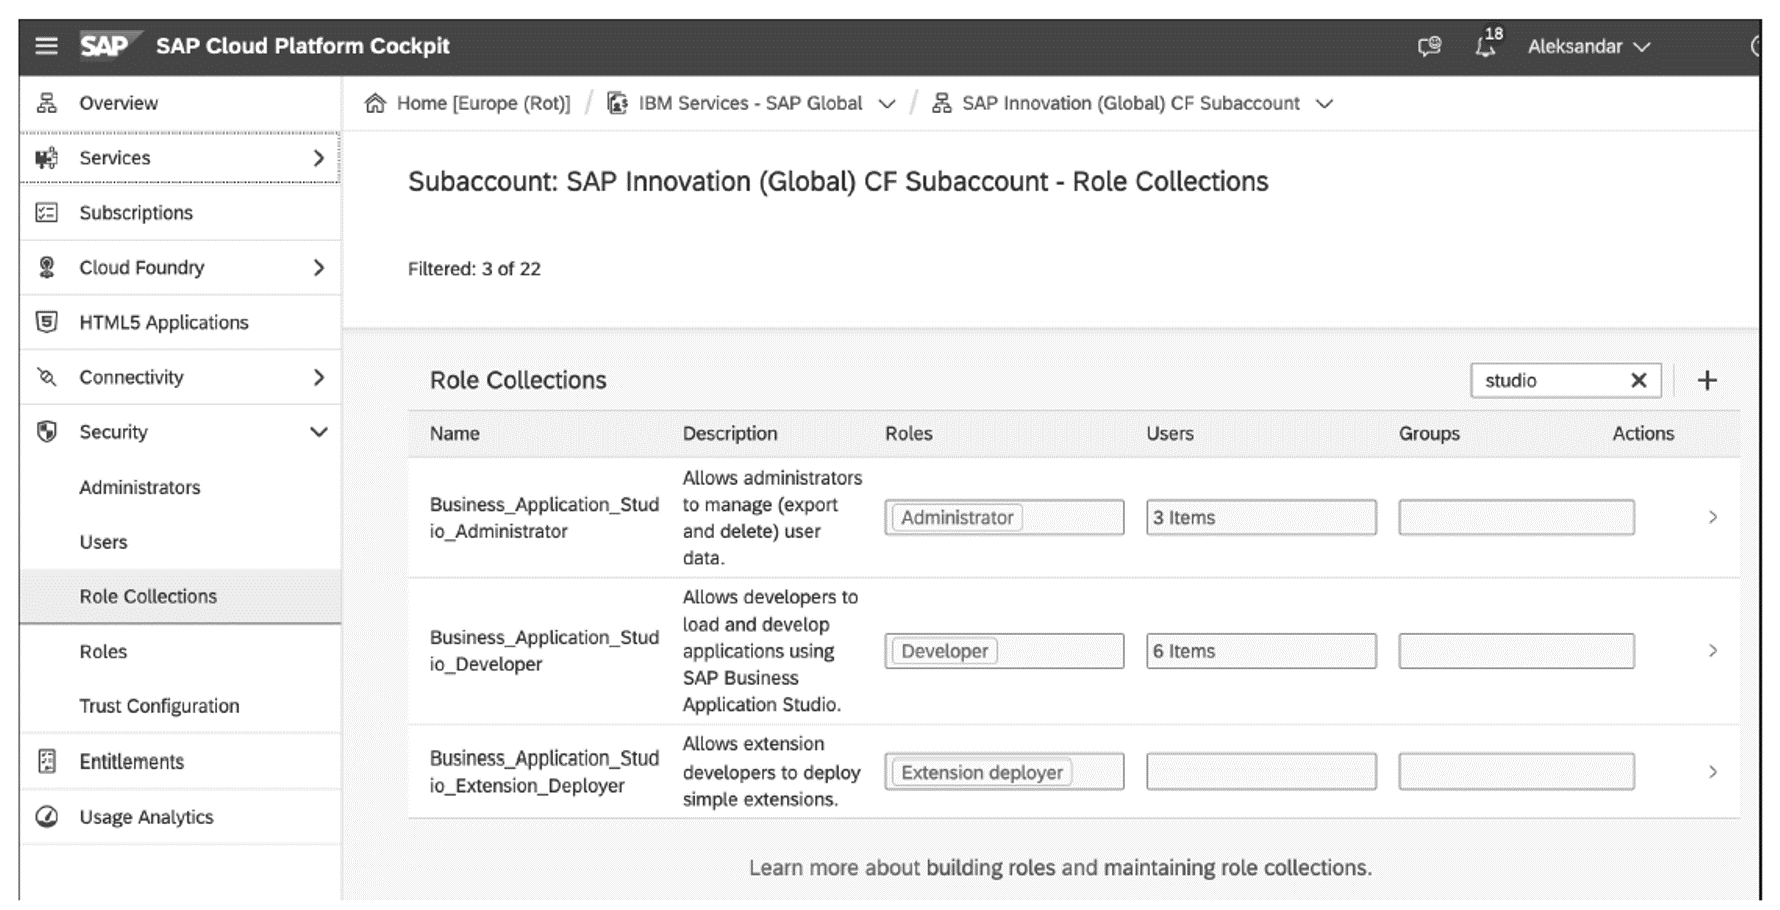Click the 6 Items users field
The height and width of the screenshot is (910, 1780).
[1261, 650]
